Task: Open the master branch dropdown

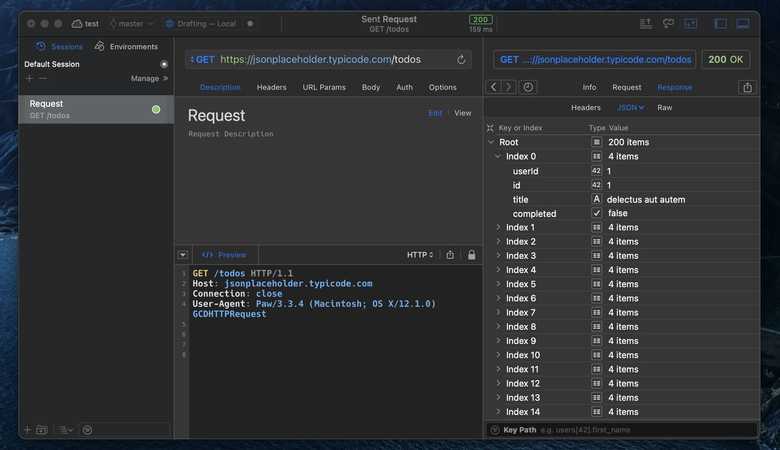Action: [131, 23]
